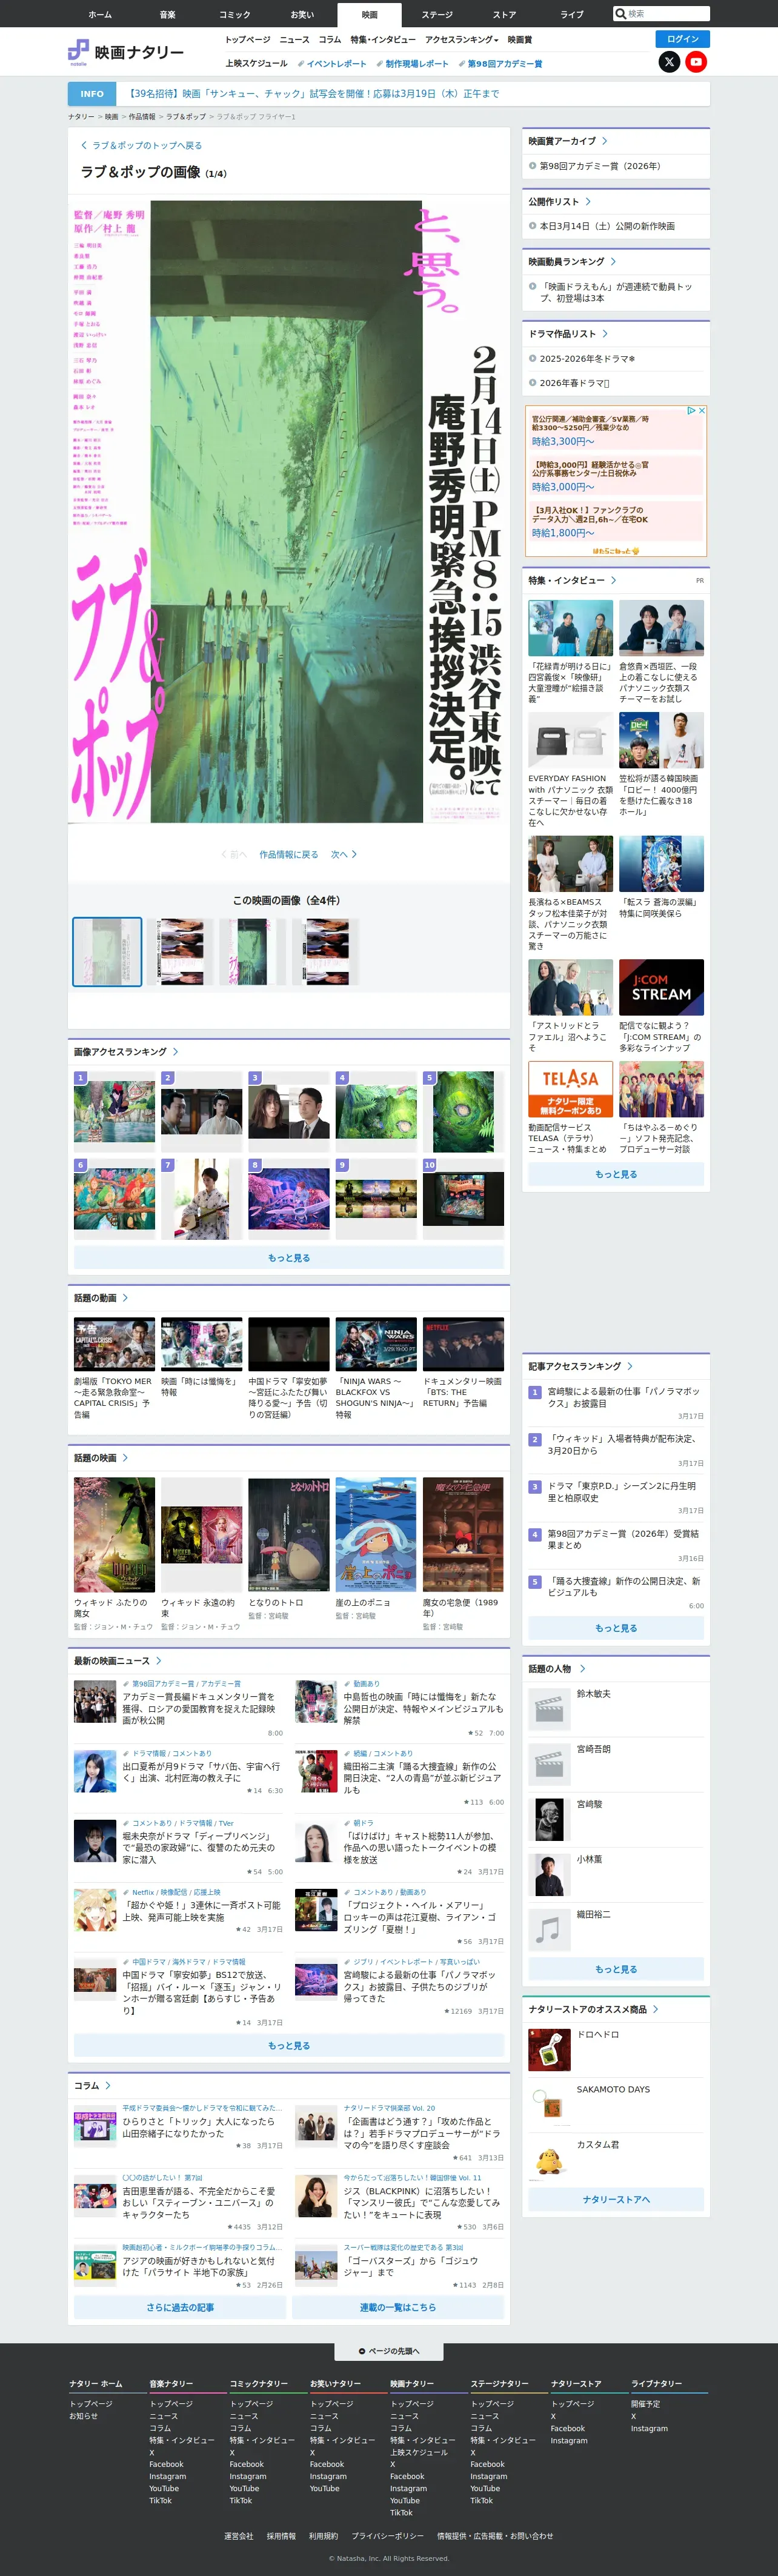Image resolution: width=778 pixels, height=2576 pixels.
Task: Open the X (Twitter) icon in header
Action: click(669, 62)
